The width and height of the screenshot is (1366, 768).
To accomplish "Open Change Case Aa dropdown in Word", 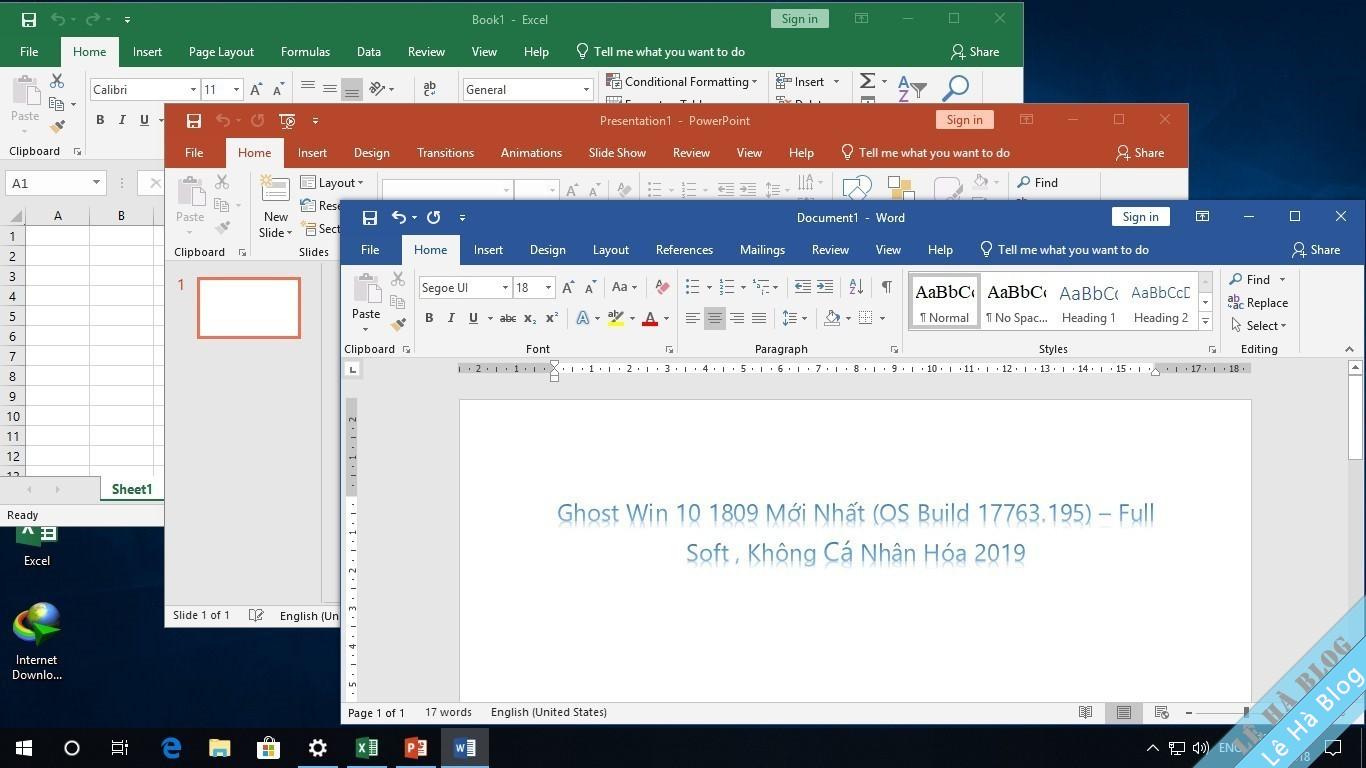I will pos(624,287).
